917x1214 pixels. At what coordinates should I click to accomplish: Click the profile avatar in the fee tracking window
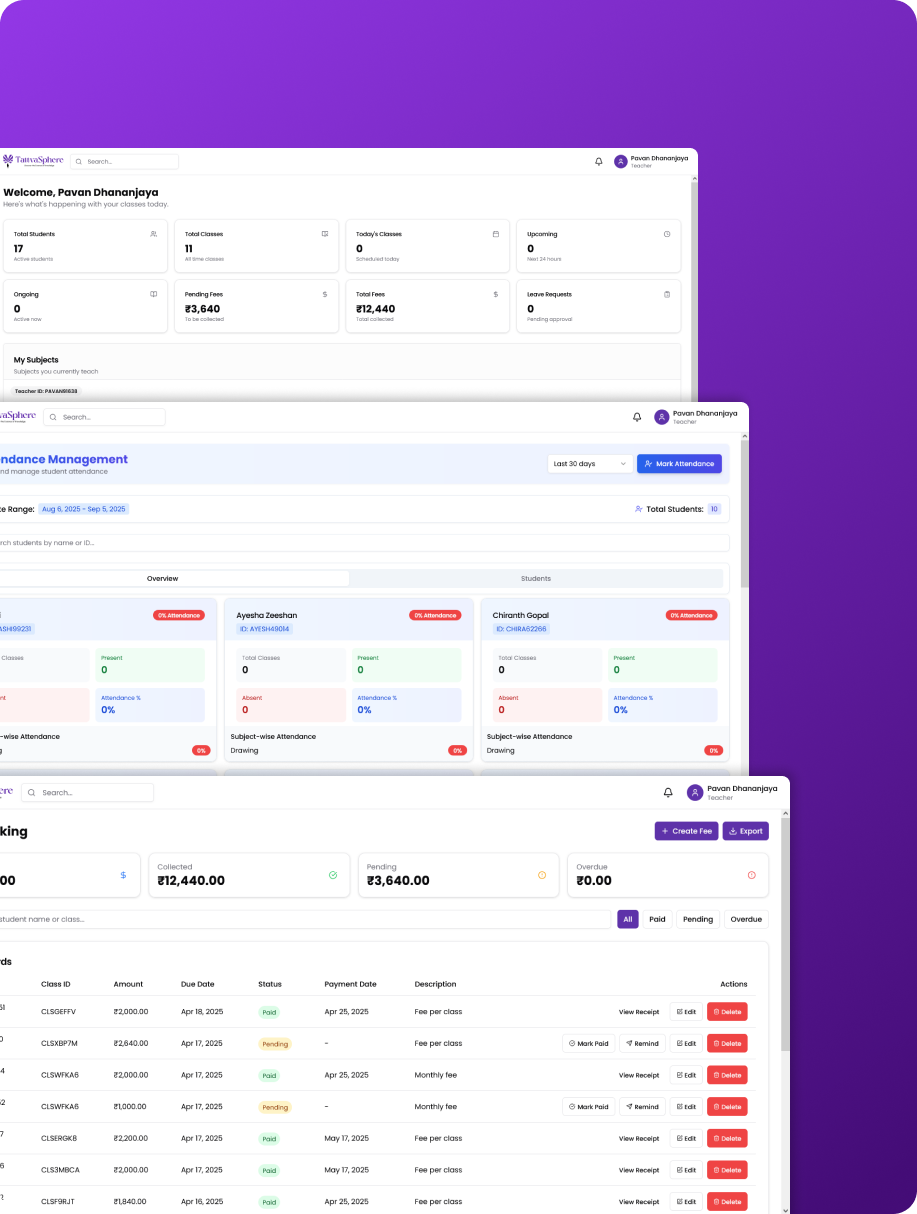[695, 793]
